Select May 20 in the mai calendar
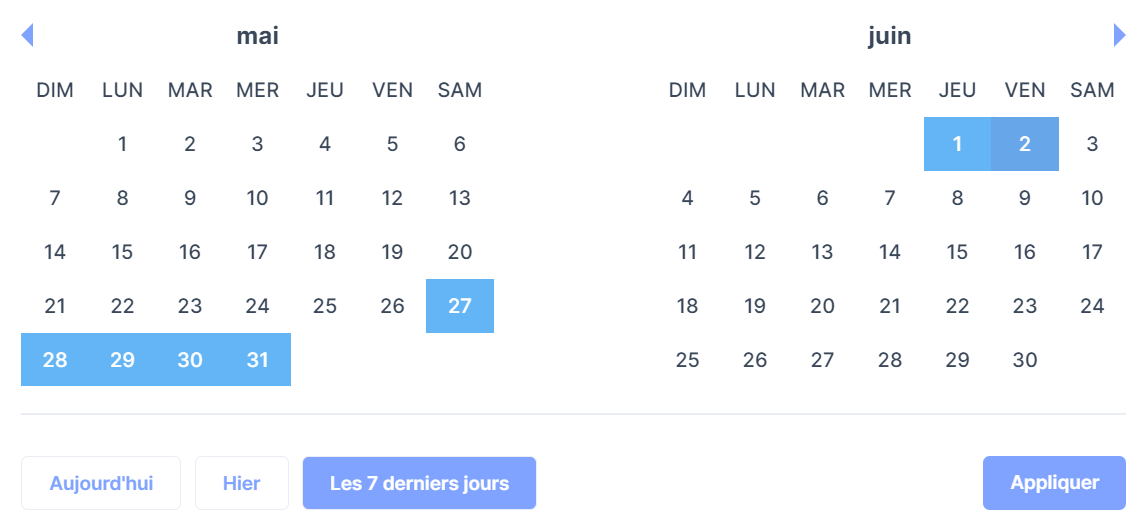Image resolution: width=1142 pixels, height=525 pixels. [x=460, y=252]
